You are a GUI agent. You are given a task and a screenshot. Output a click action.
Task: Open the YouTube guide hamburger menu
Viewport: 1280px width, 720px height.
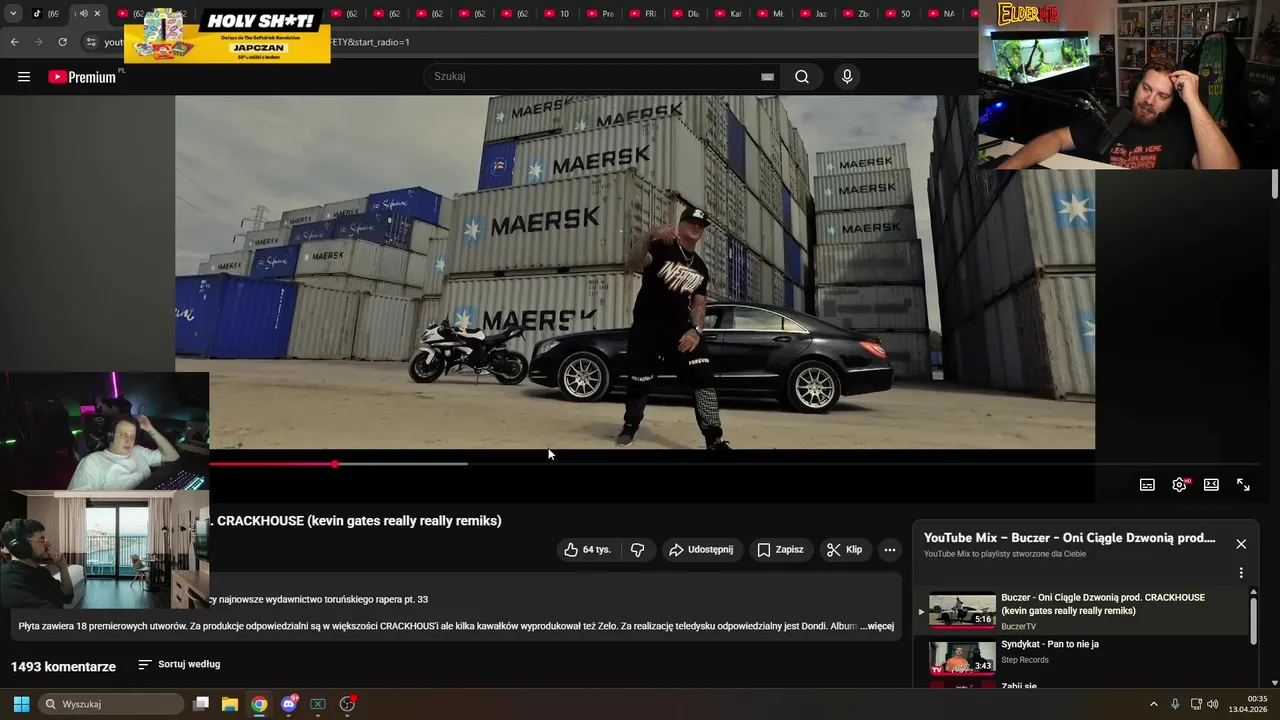click(x=24, y=77)
